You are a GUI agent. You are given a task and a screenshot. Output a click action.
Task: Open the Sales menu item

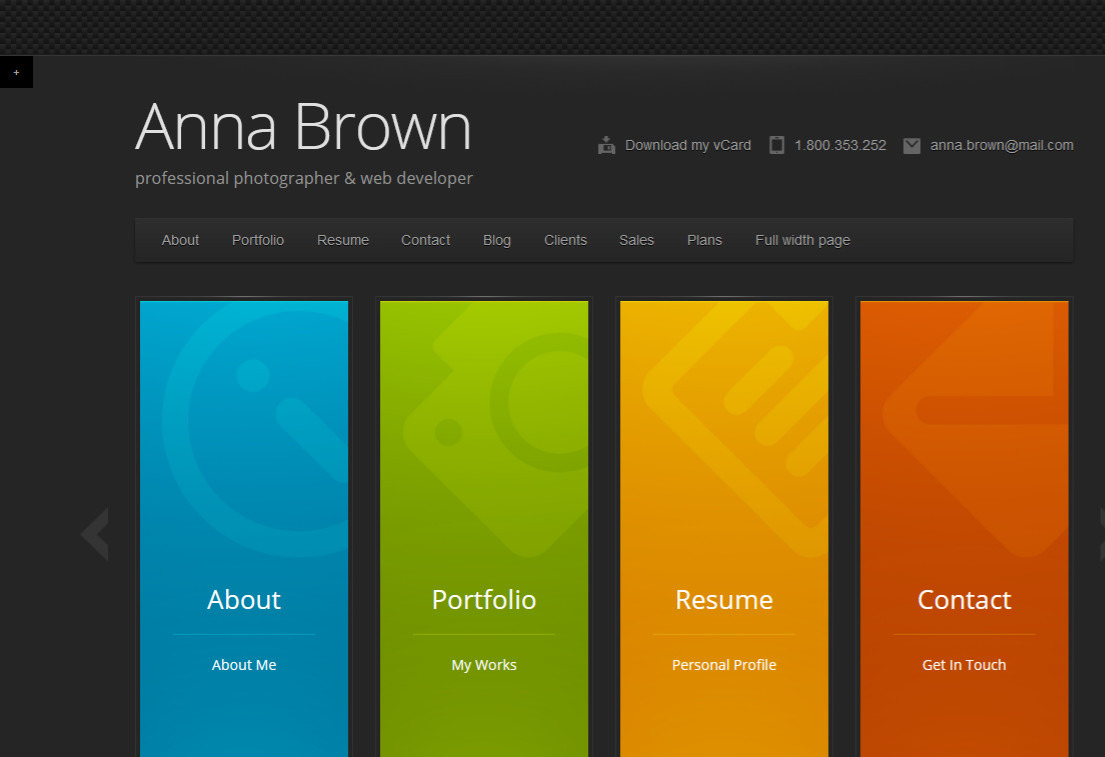[x=636, y=240]
